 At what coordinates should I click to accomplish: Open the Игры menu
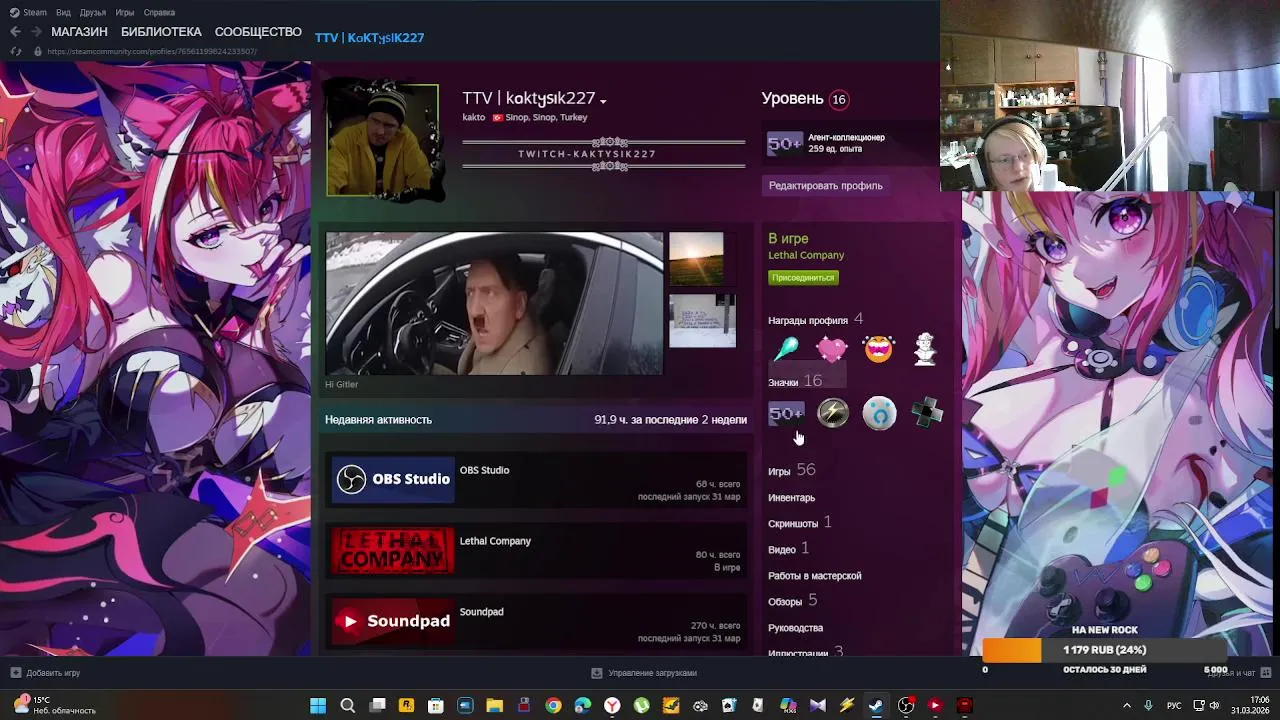125,13
